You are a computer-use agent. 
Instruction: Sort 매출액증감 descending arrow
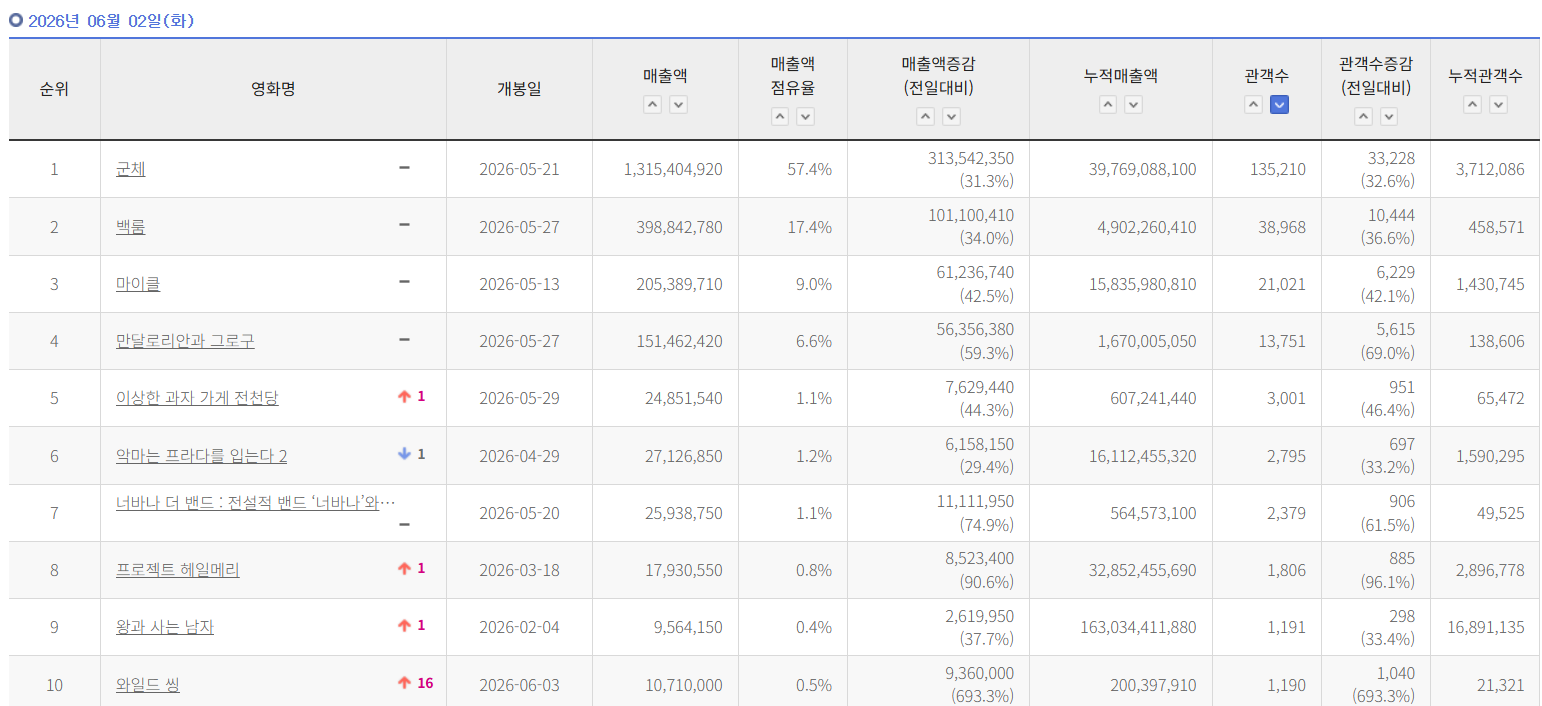pyautogui.click(x=951, y=117)
